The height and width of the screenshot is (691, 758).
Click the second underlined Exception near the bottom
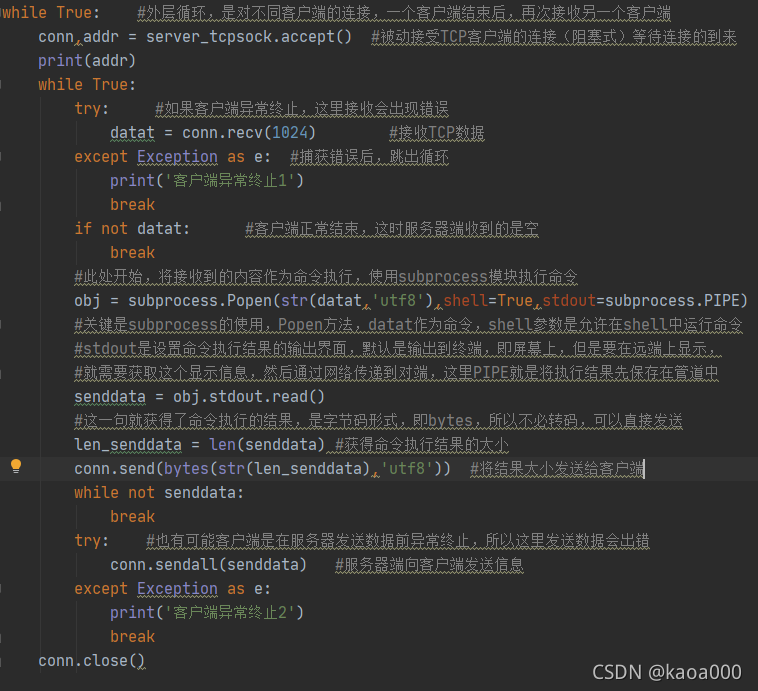[177, 588]
